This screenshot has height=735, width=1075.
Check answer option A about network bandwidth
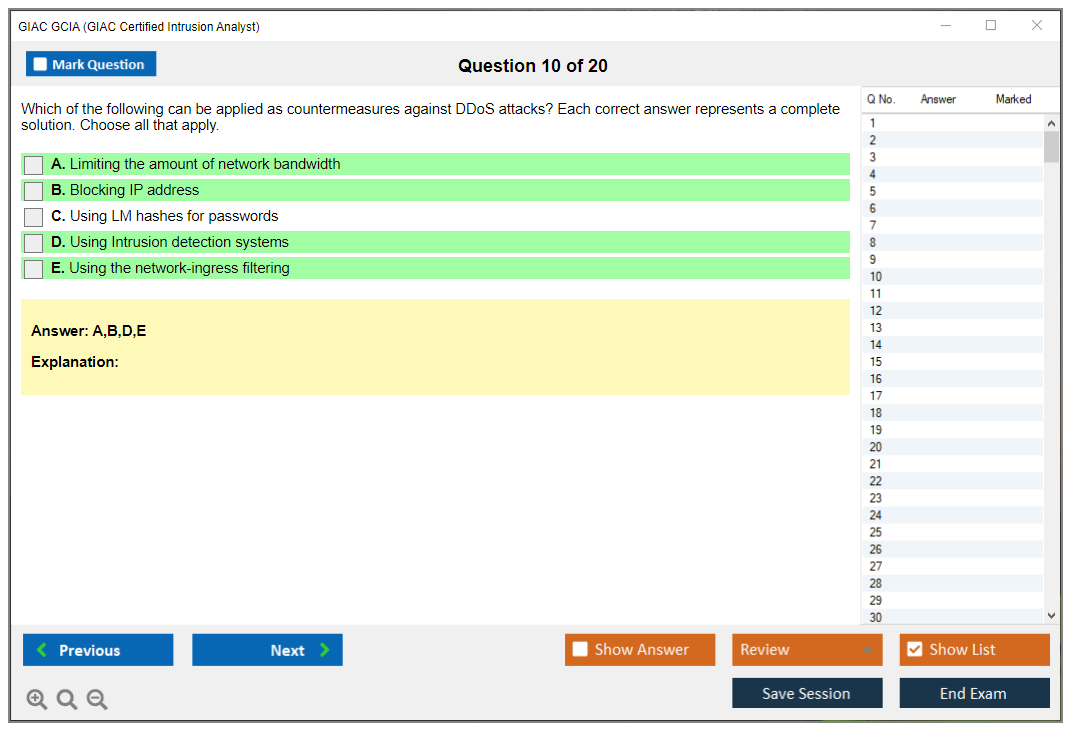(x=33, y=165)
